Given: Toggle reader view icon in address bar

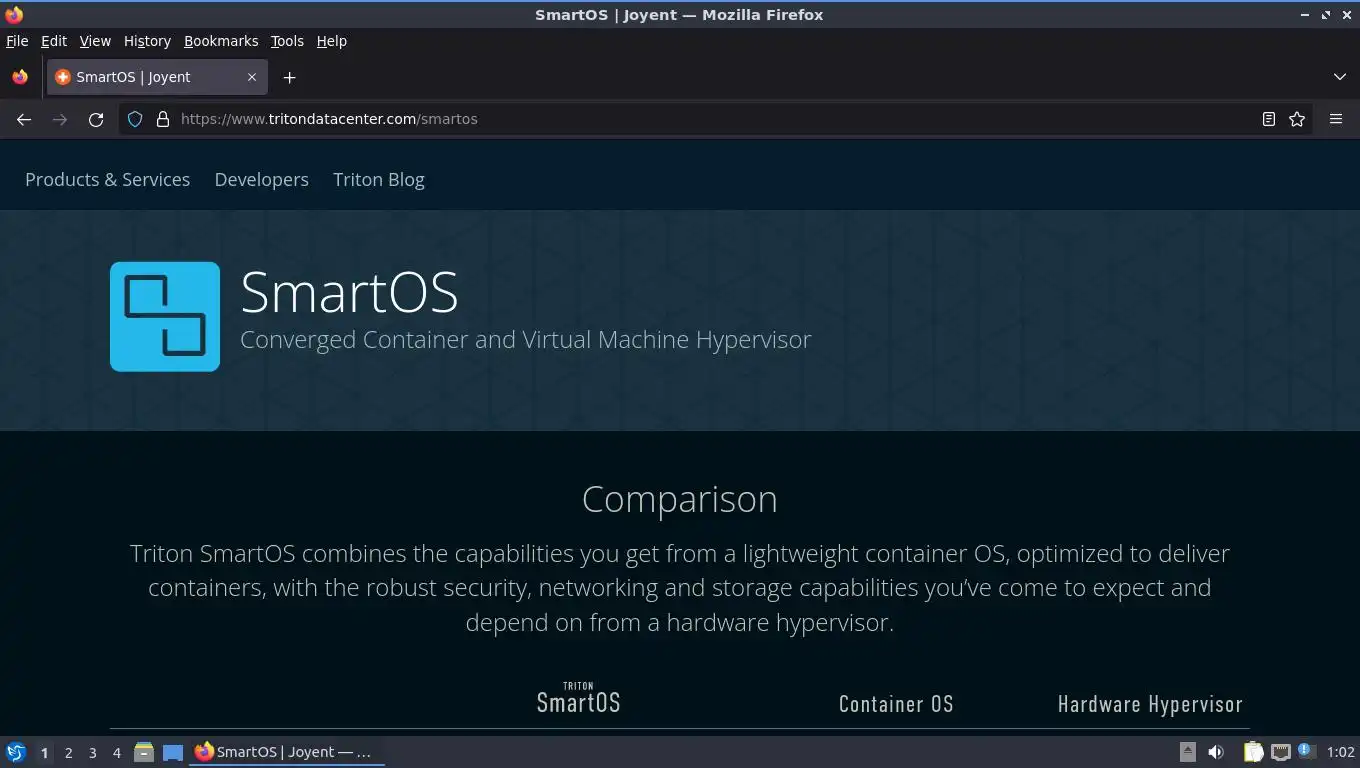Looking at the screenshot, I should click(1268, 119).
